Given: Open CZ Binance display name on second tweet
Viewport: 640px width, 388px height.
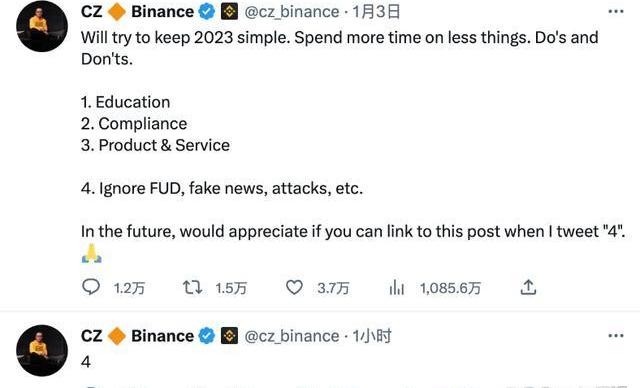Looking at the screenshot, I should 137,336.
